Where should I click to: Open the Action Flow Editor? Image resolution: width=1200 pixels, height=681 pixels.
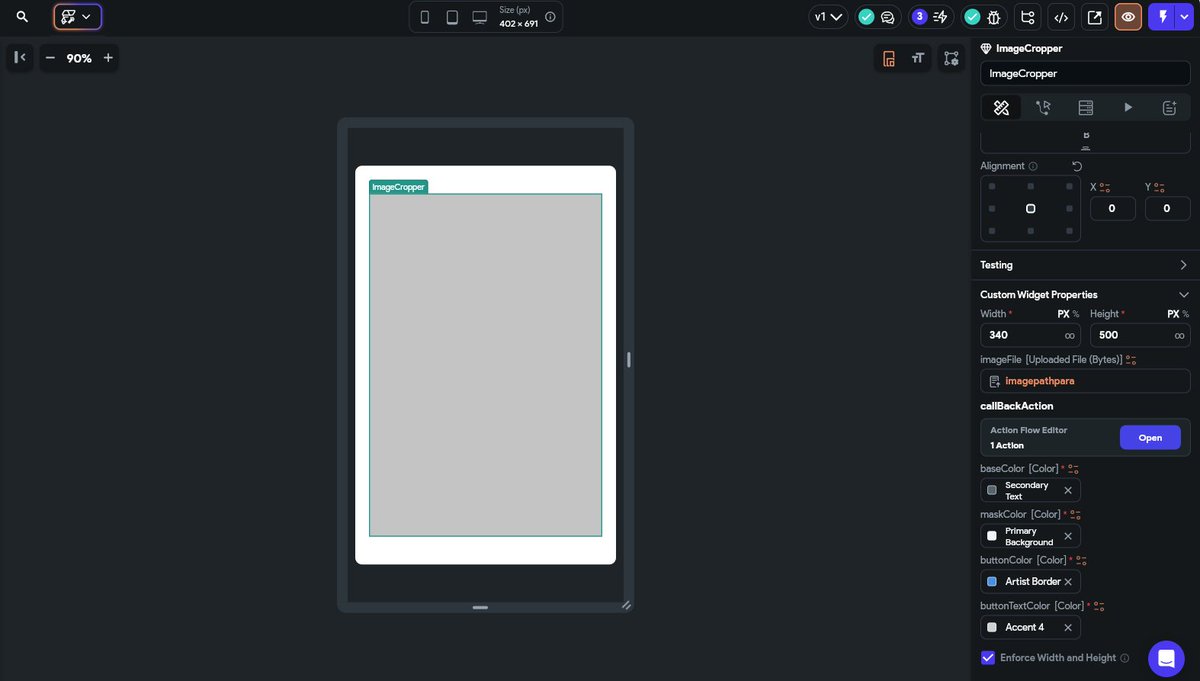[x=1150, y=437]
